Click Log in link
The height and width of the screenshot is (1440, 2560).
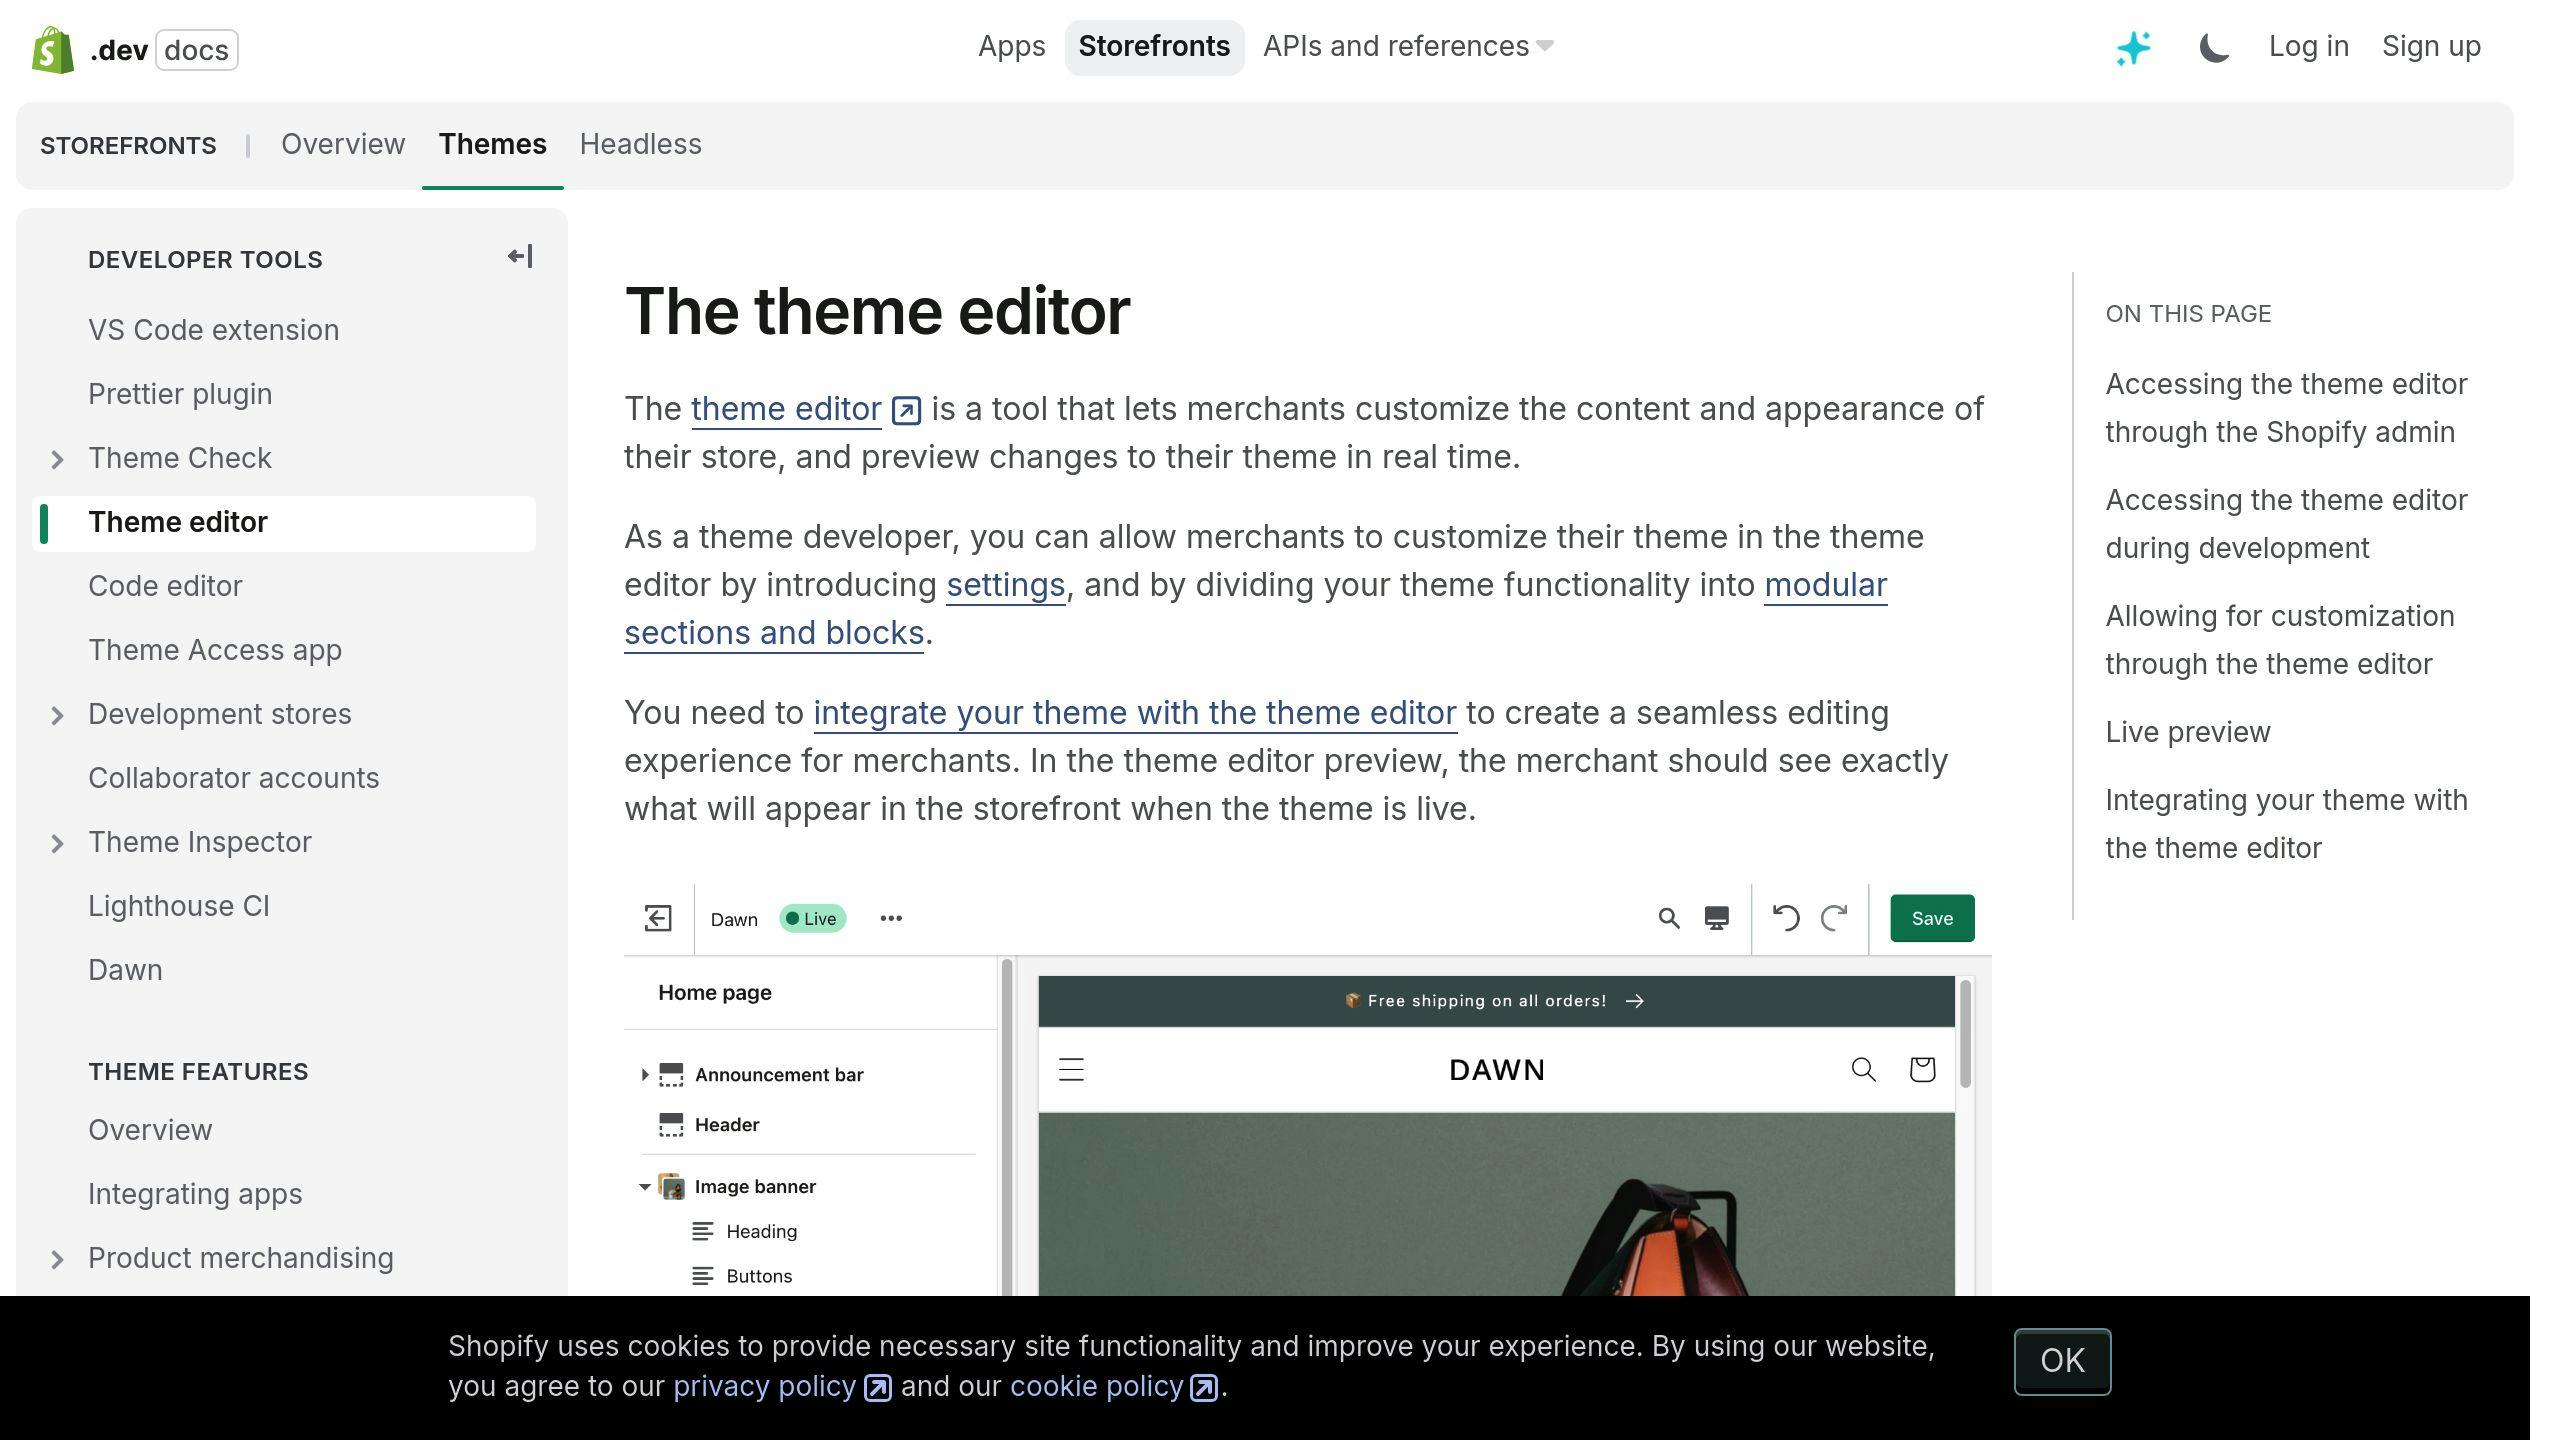pyautogui.click(x=2308, y=46)
